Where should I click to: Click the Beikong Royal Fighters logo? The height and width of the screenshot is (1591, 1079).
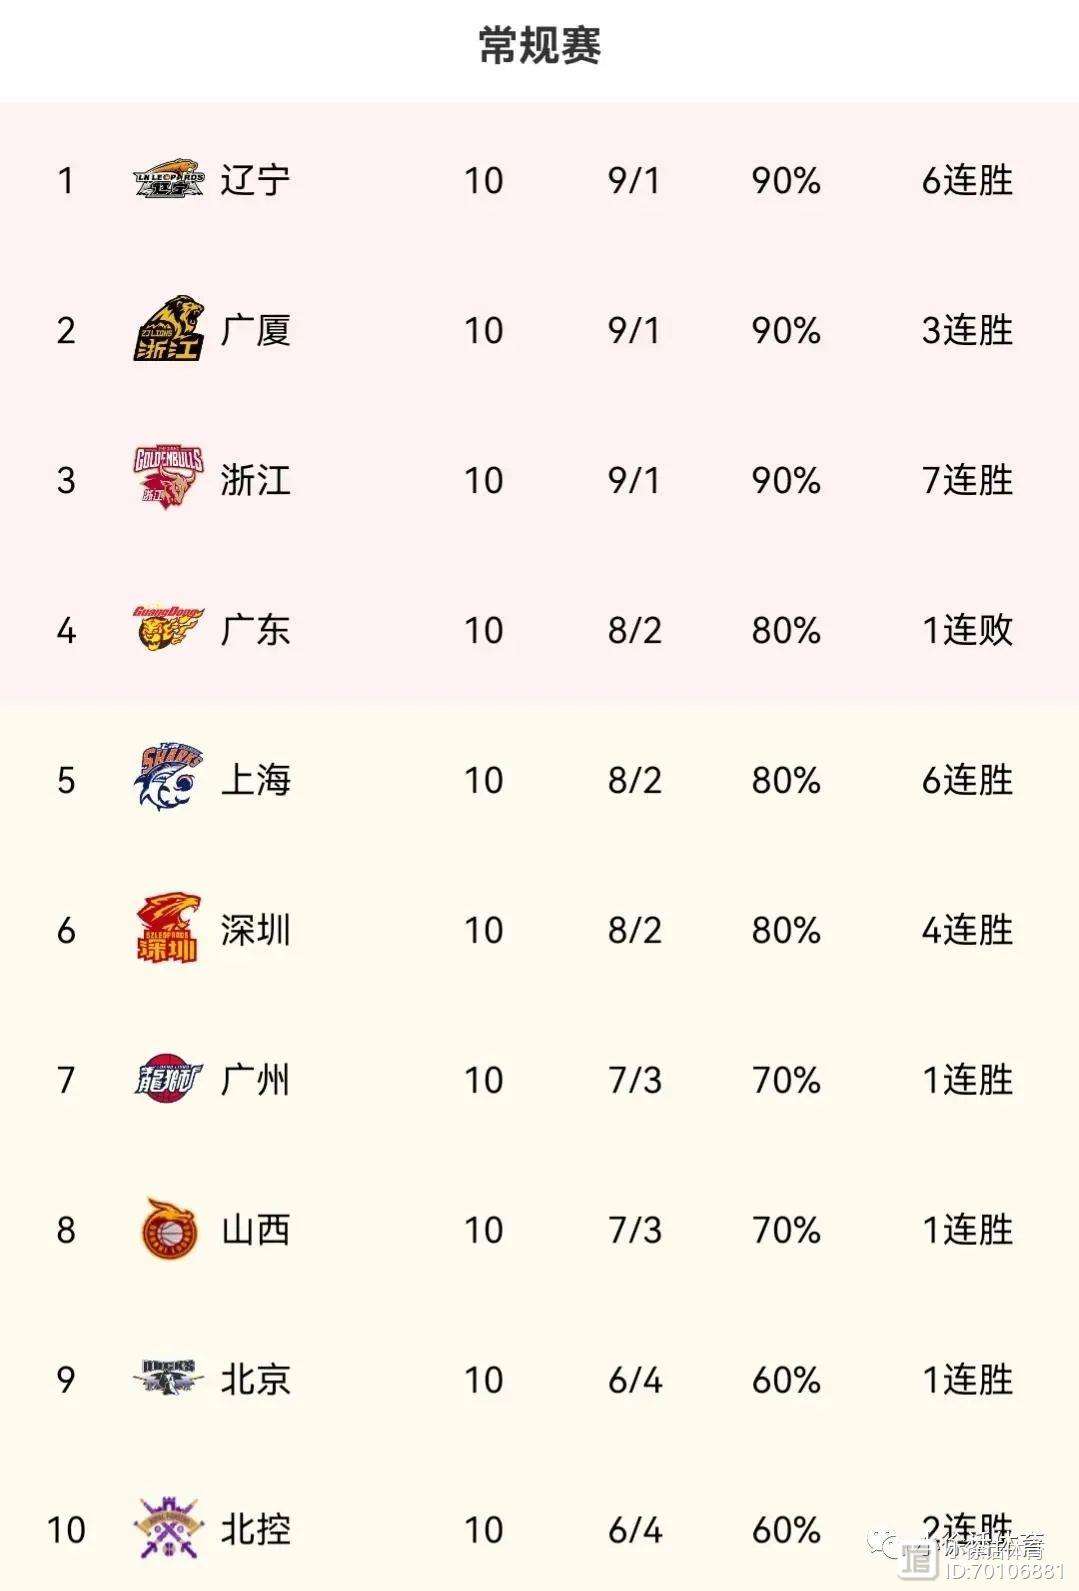tap(169, 1528)
